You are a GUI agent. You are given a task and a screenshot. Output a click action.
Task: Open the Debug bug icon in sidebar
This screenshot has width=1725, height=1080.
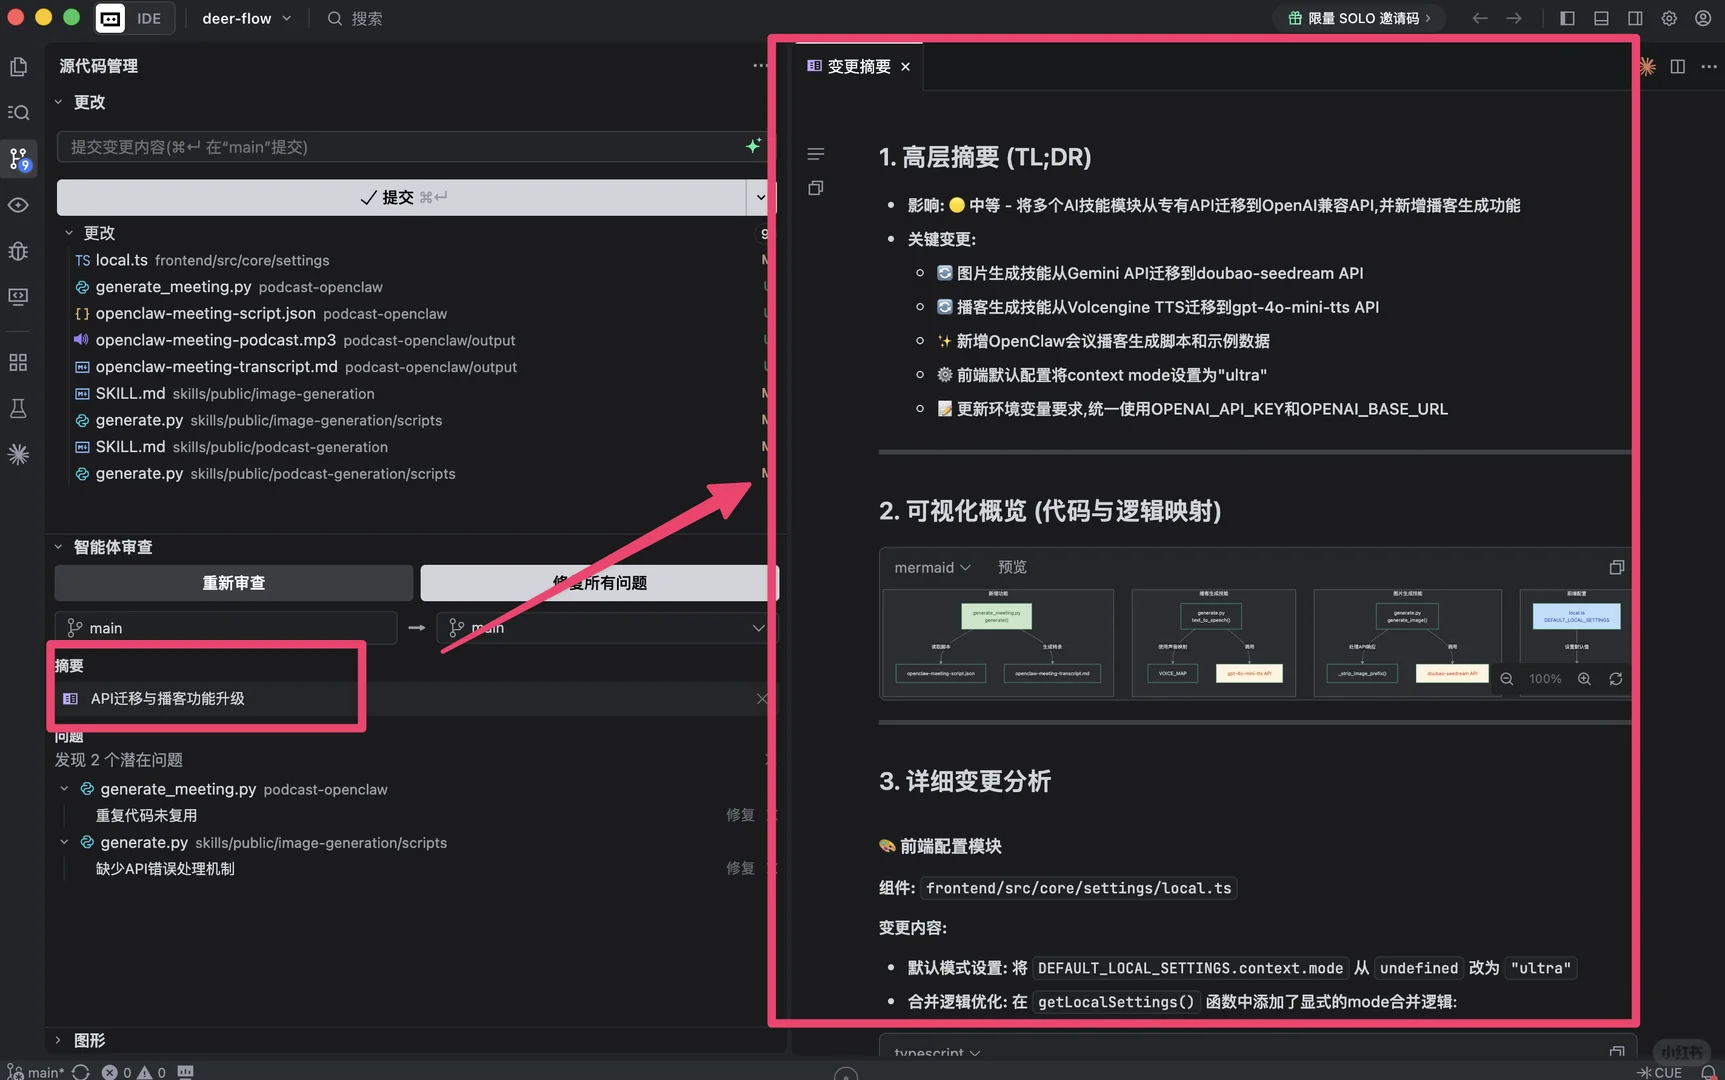click(18, 251)
